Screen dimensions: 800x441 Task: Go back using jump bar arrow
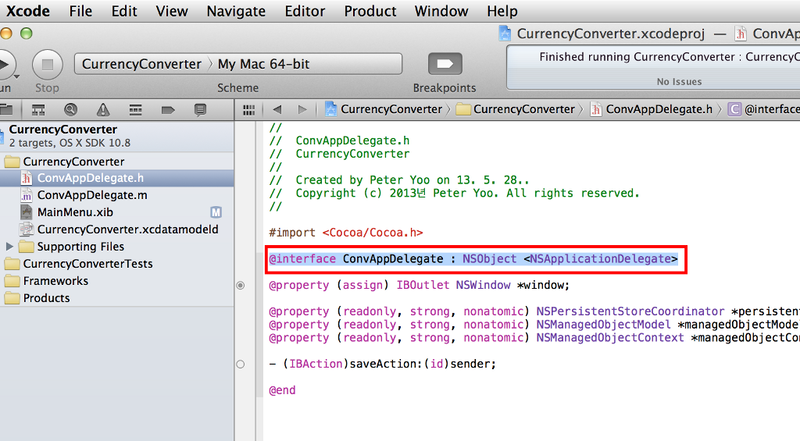277,108
